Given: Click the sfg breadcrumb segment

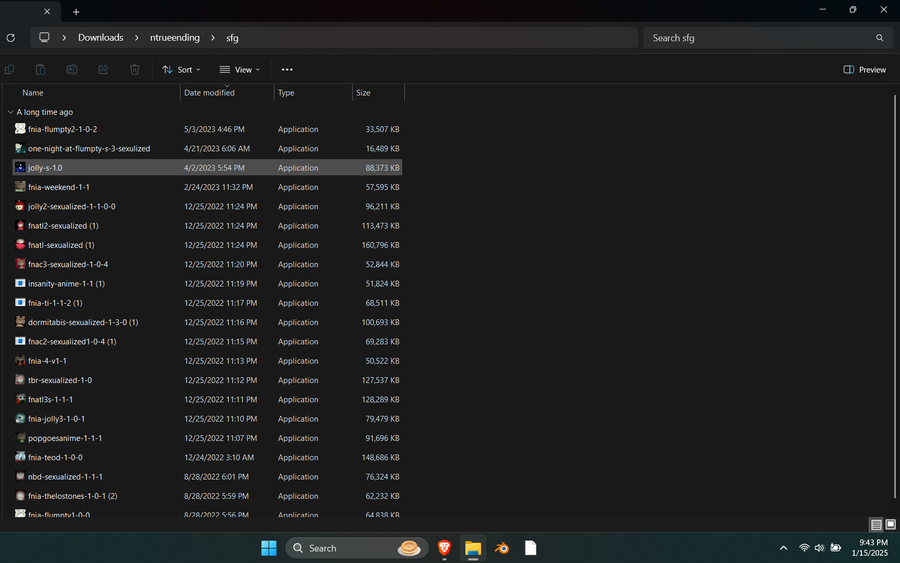Looking at the screenshot, I should pos(232,37).
